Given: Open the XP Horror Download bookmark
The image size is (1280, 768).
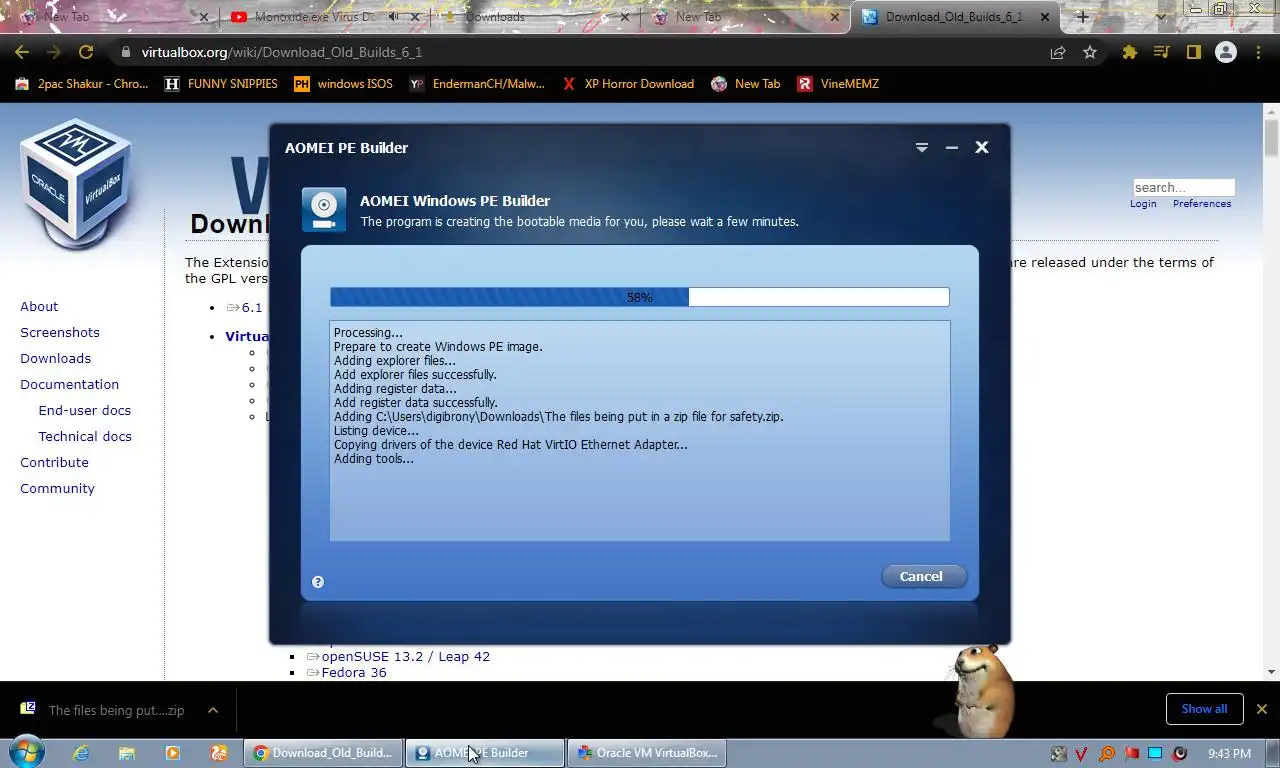Looking at the screenshot, I should (x=627, y=84).
